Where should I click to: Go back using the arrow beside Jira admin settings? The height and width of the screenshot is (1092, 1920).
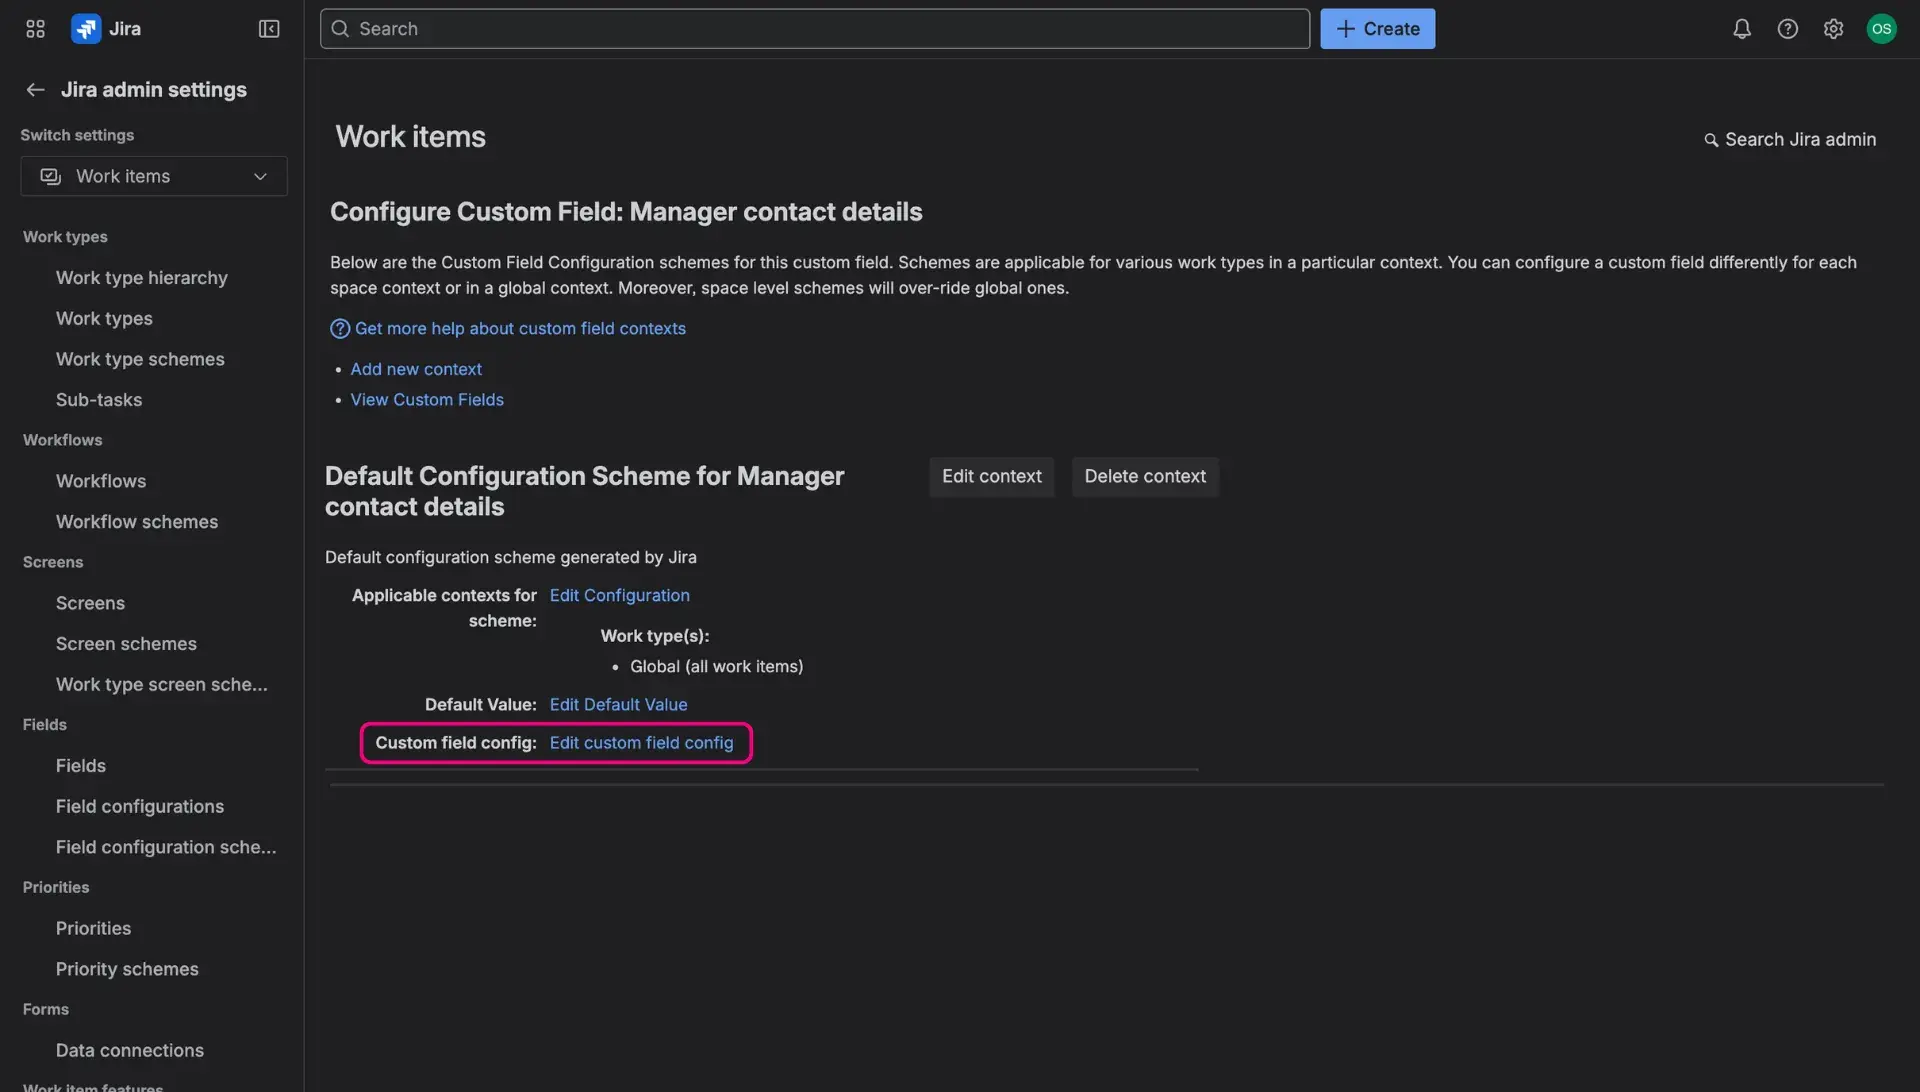(x=35, y=89)
